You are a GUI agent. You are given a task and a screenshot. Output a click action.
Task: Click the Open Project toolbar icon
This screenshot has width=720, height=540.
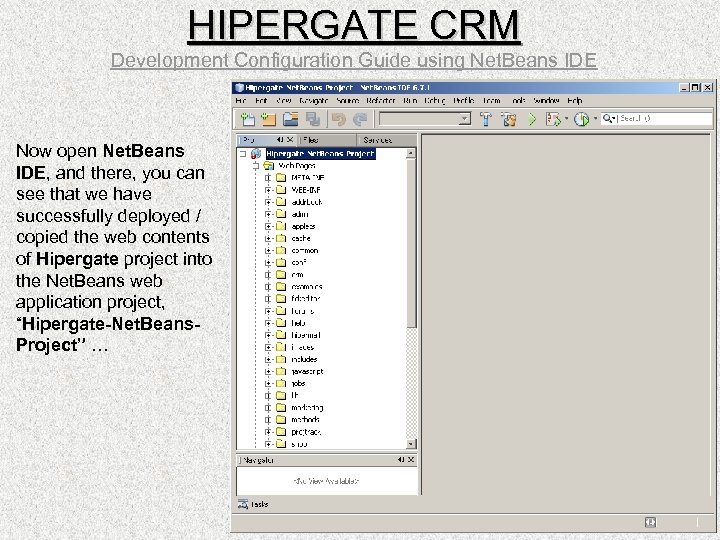[291, 119]
